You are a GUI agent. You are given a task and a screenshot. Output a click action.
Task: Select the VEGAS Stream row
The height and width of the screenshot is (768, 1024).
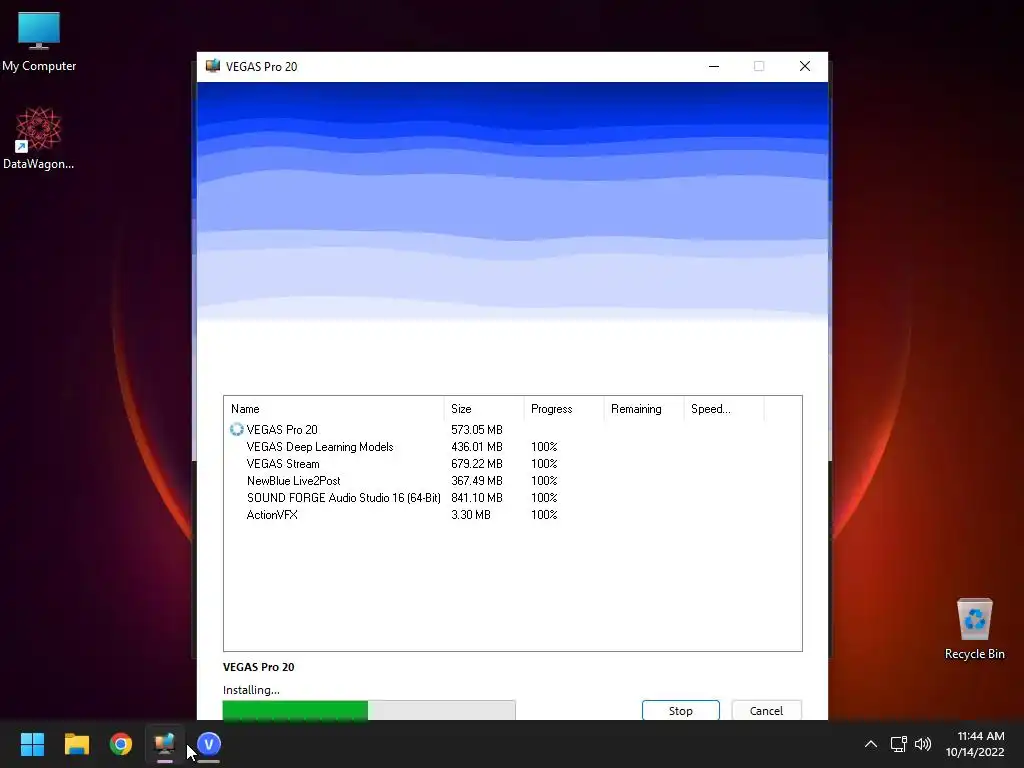tap(513, 464)
